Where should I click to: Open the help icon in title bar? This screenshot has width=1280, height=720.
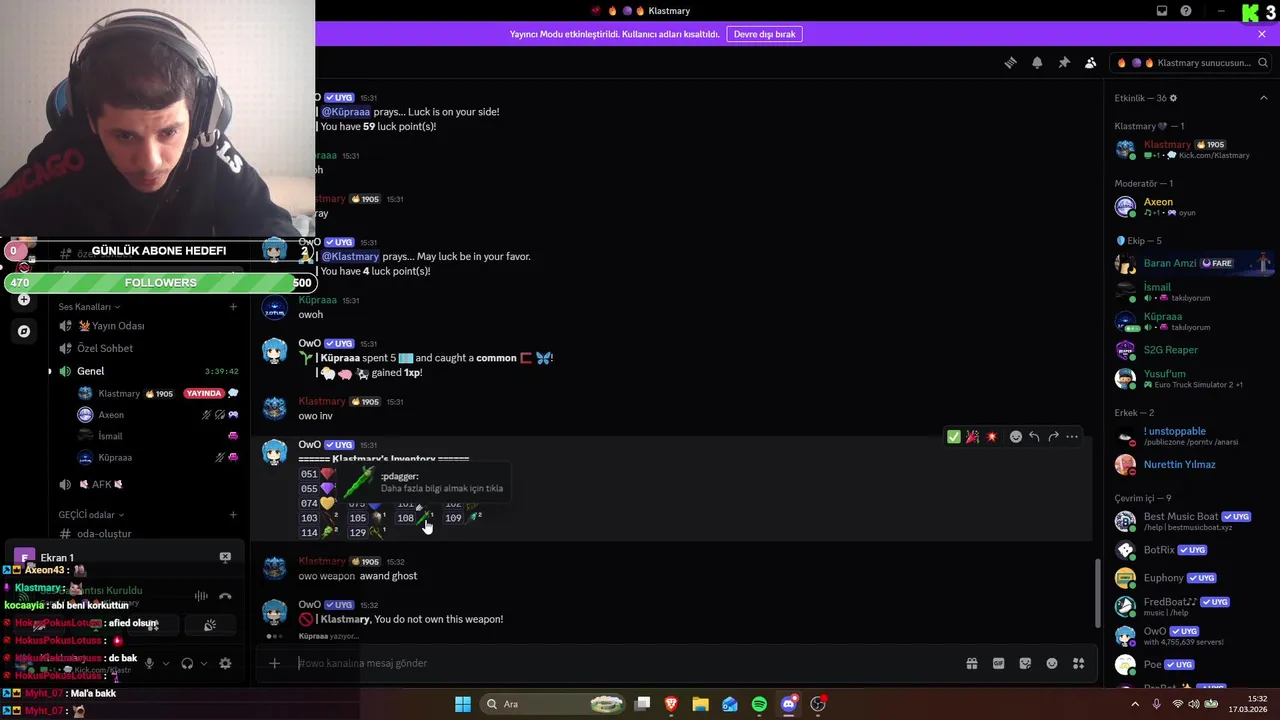tap(1186, 11)
